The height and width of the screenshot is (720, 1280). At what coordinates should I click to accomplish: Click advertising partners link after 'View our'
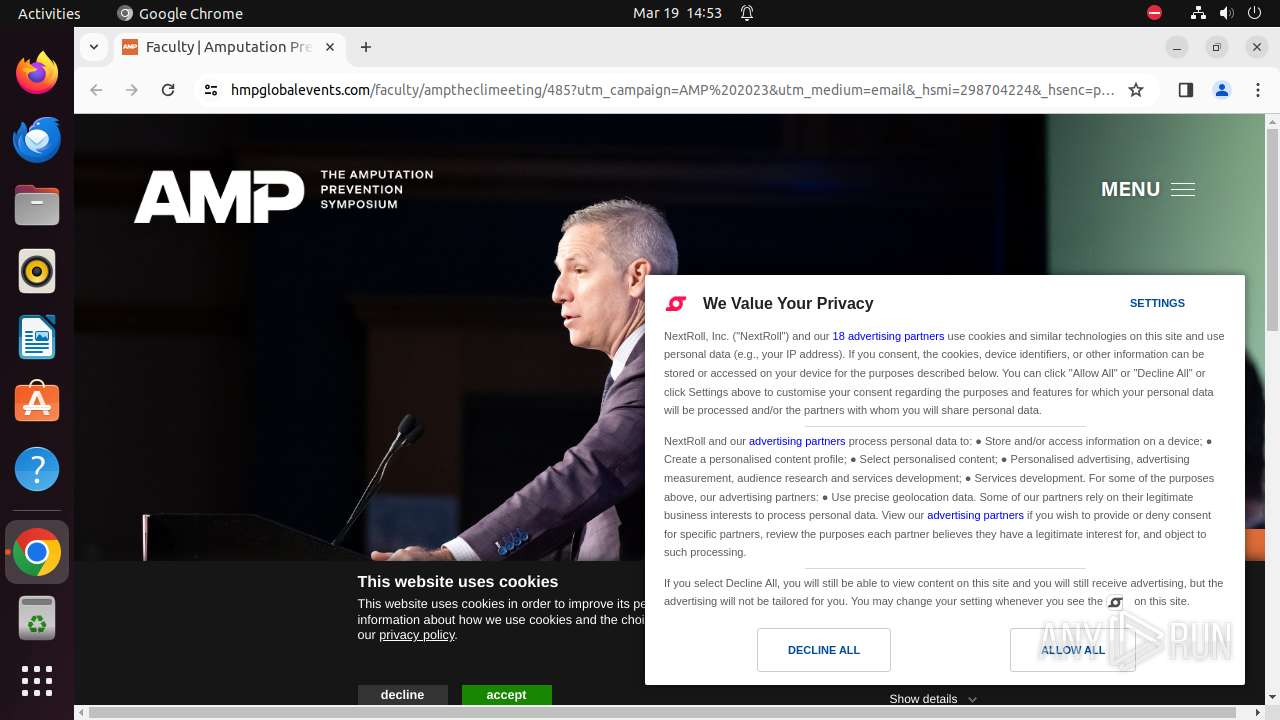[x=975, y=515]
